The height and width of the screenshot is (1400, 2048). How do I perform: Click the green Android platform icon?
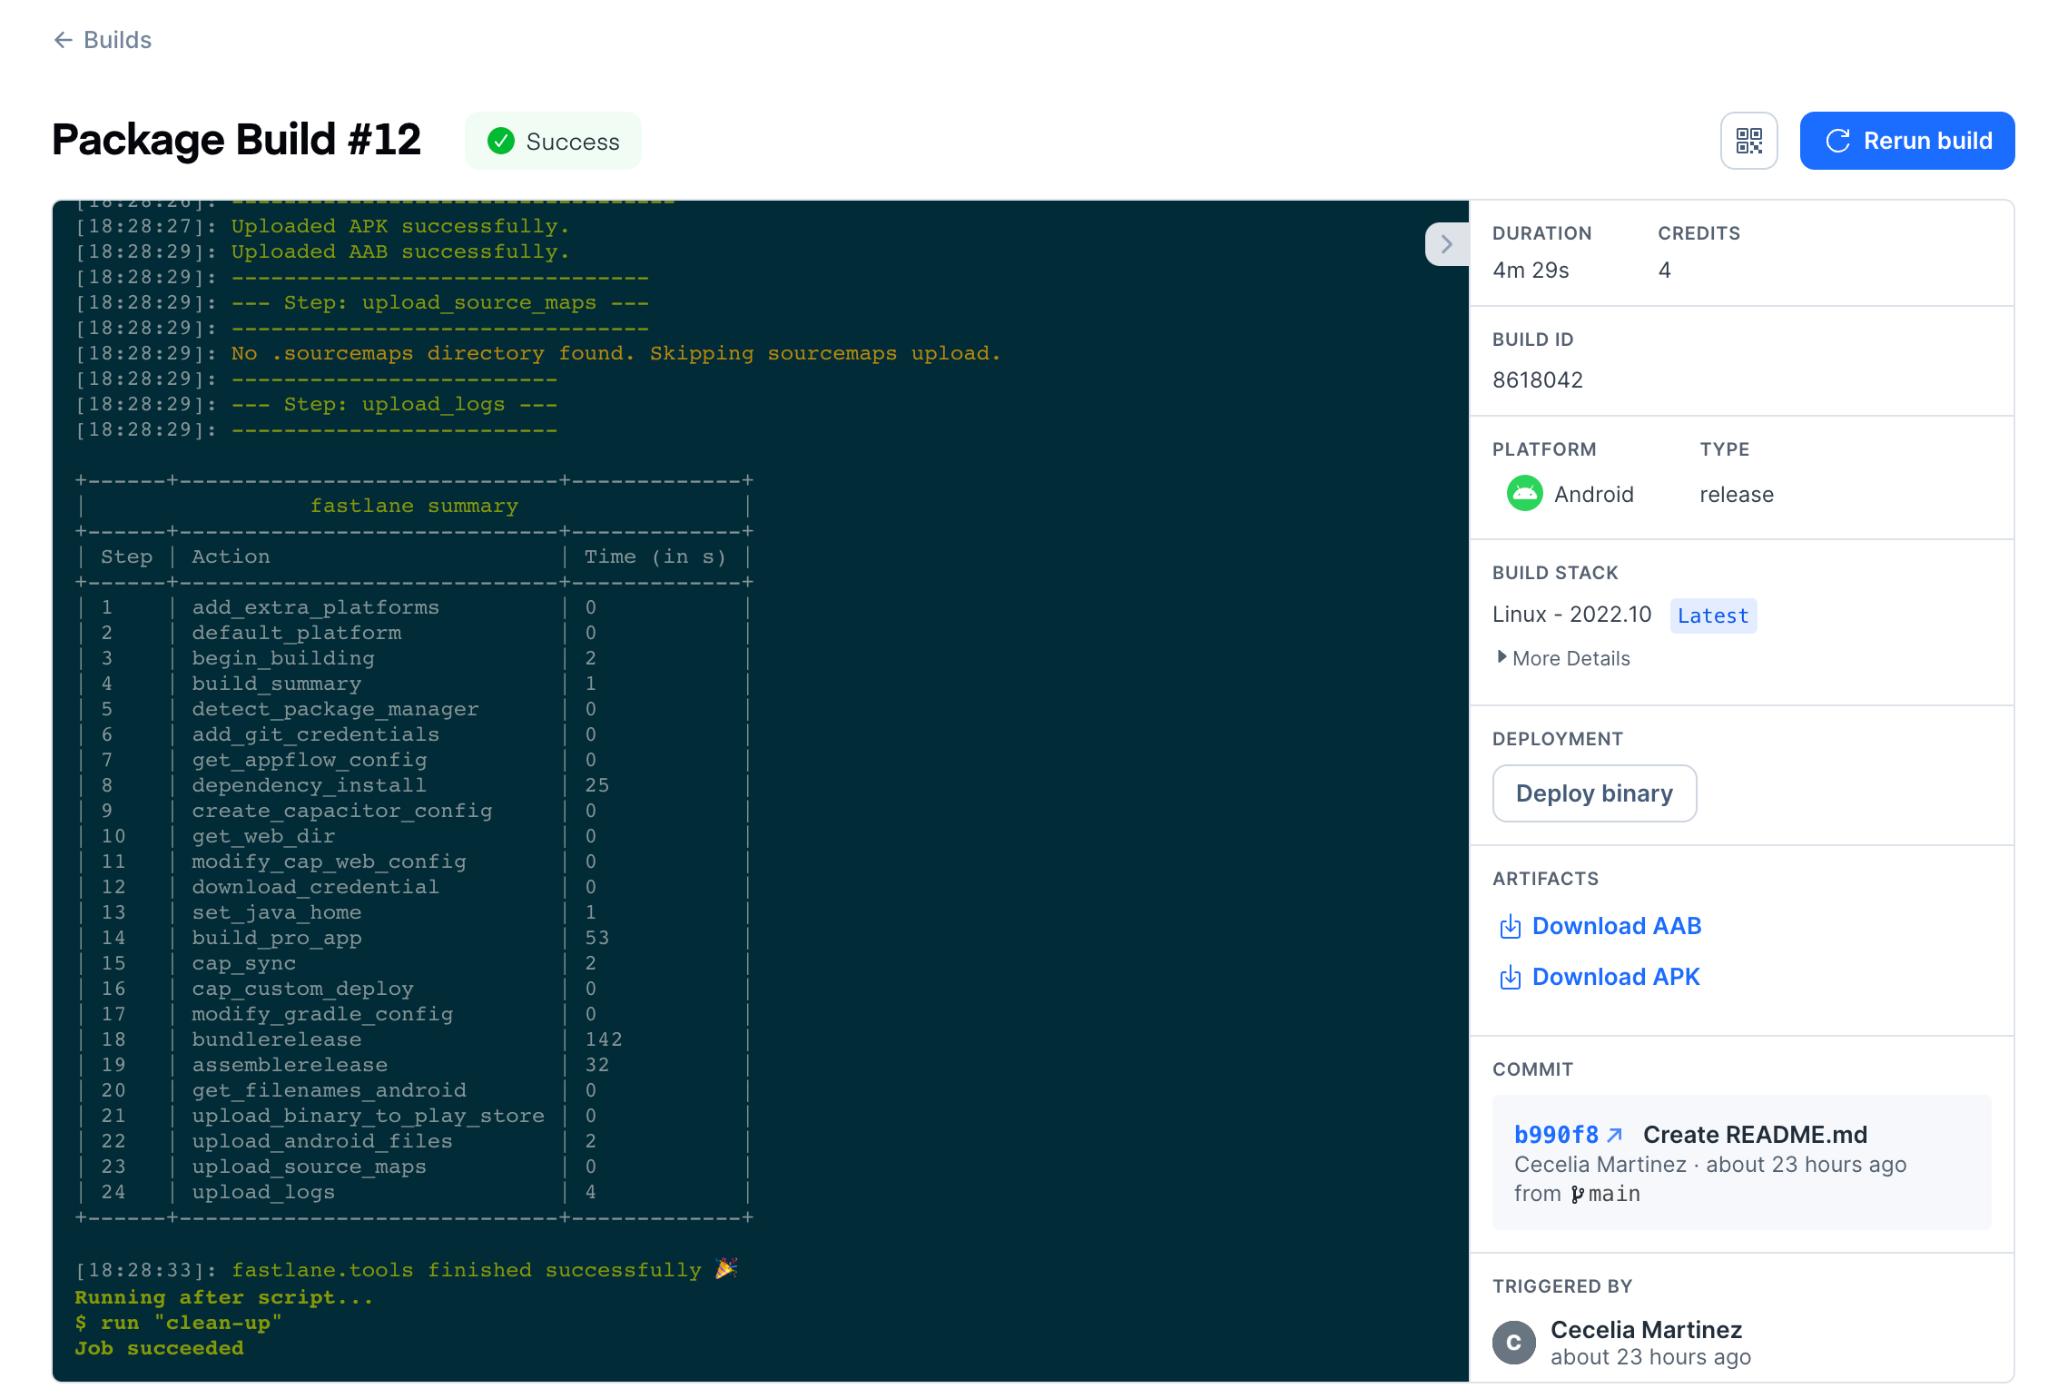coord(1524,494)
